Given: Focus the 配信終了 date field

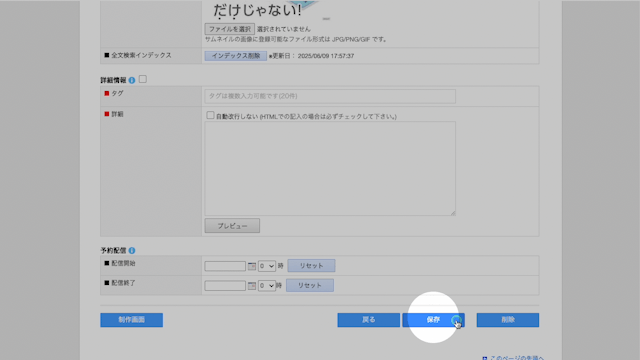Looking at the screenshot, I should [x=225, y=286].
